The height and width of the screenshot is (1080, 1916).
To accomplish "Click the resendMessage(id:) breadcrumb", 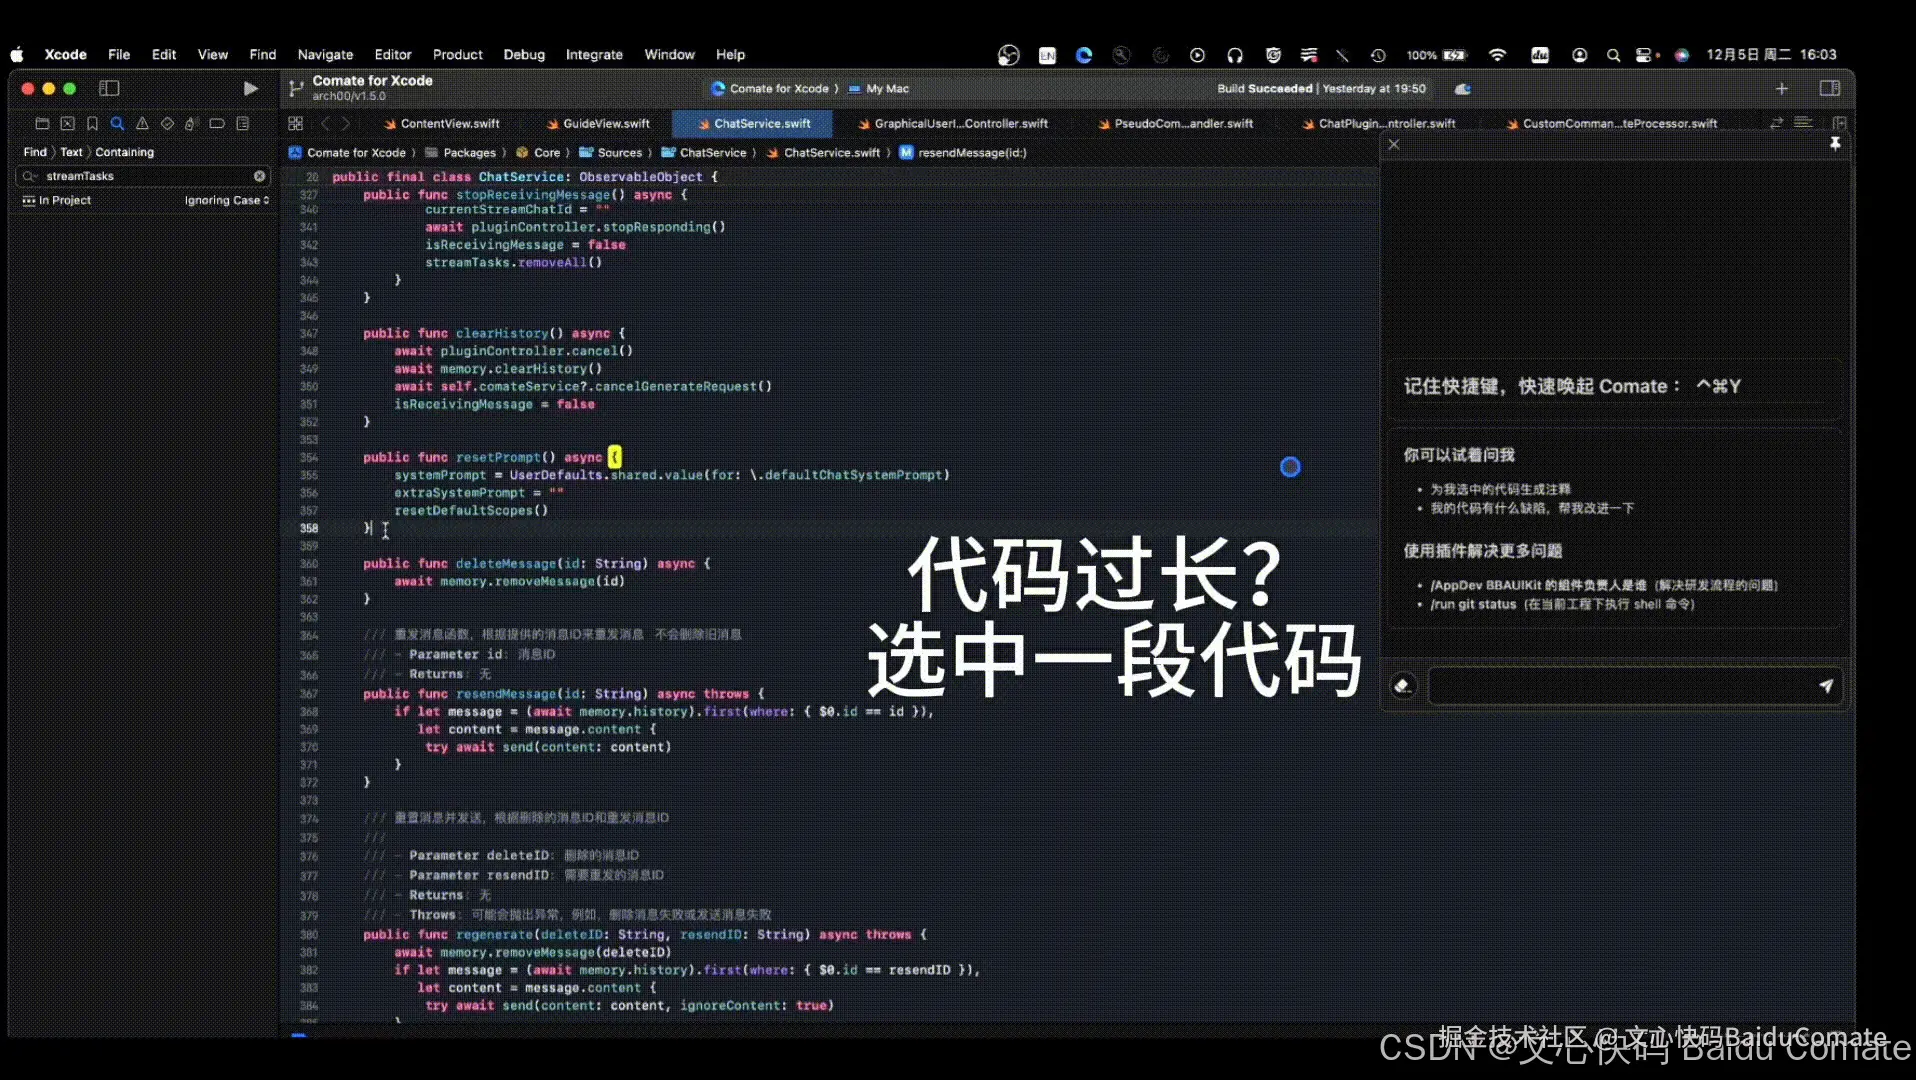I will tap(963, 153).
